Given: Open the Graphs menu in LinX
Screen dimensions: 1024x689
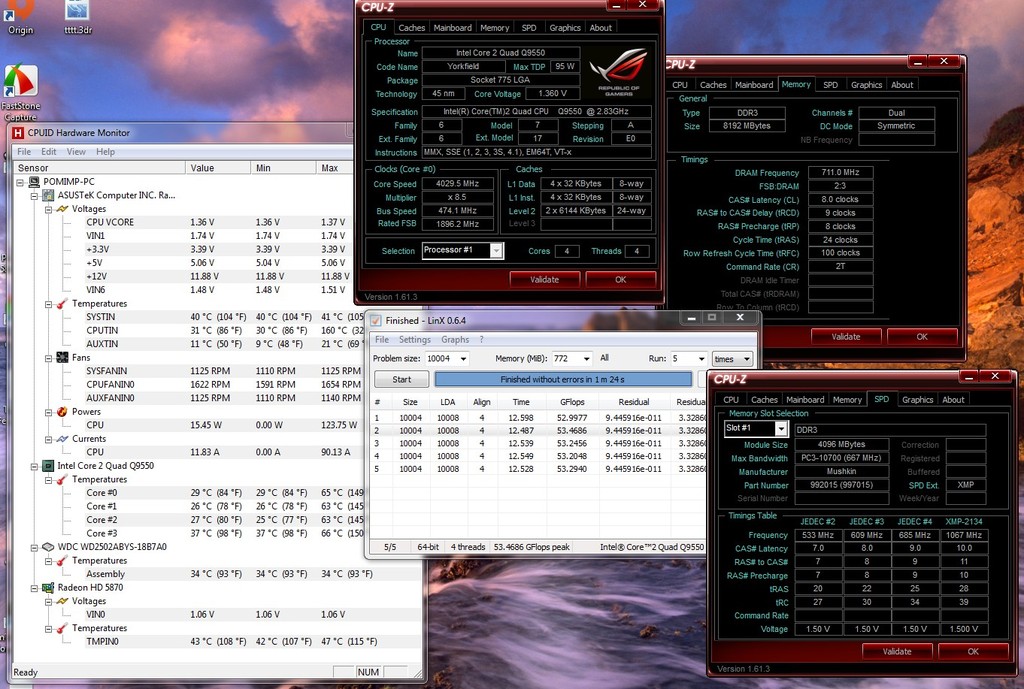Looking at the screenshot, I should coord(455,339).
